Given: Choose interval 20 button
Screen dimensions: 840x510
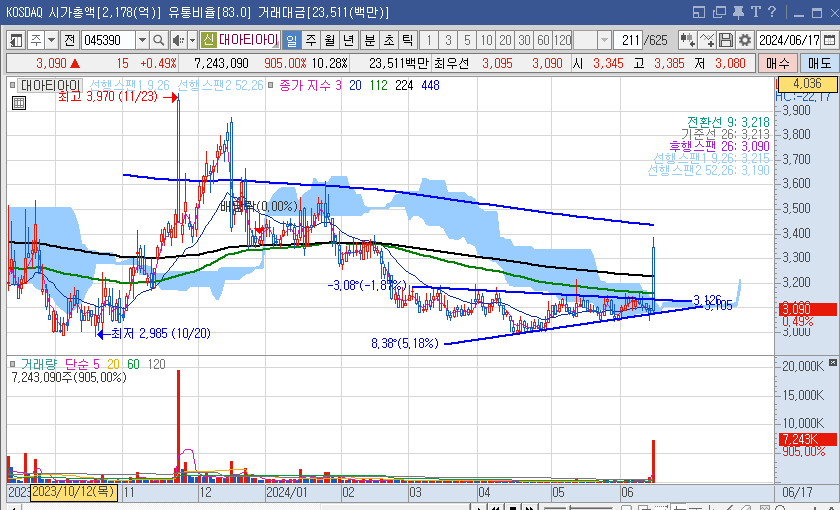Looking at the screenshot, I should pyautogui.click(x=505, y=40).
